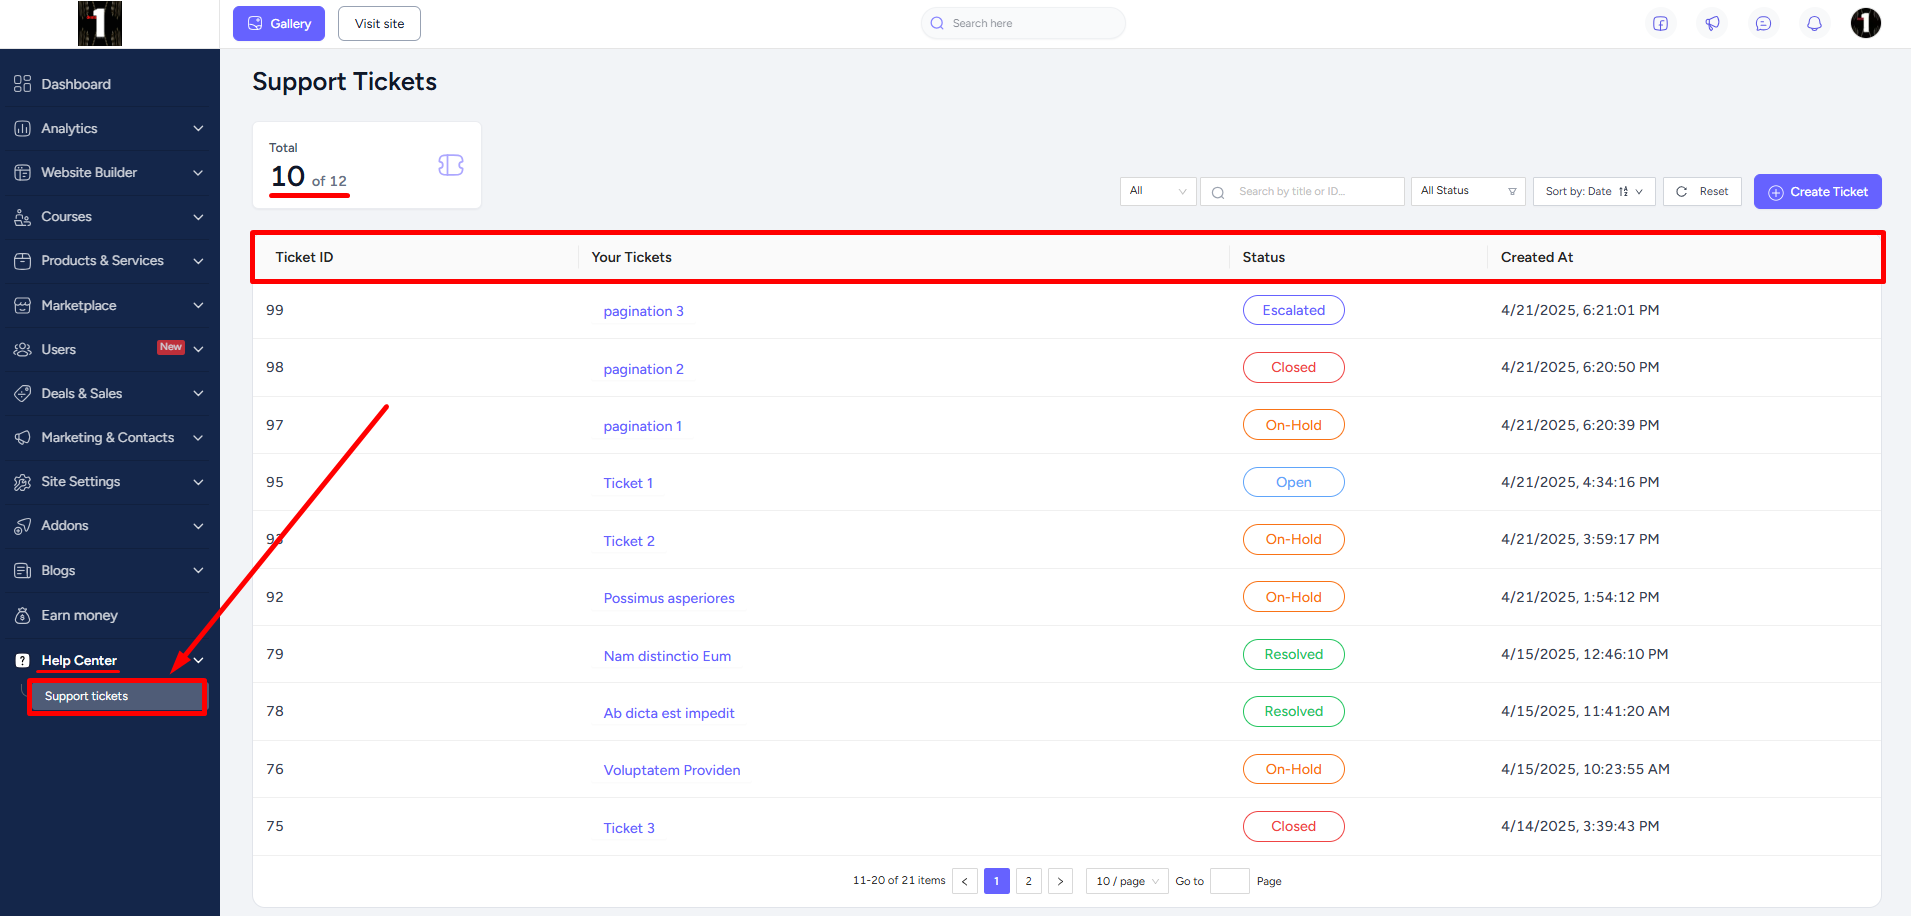Click the Facebook icon in top bar
The width and height of the screenshot is (1911, 916).
1660,23
